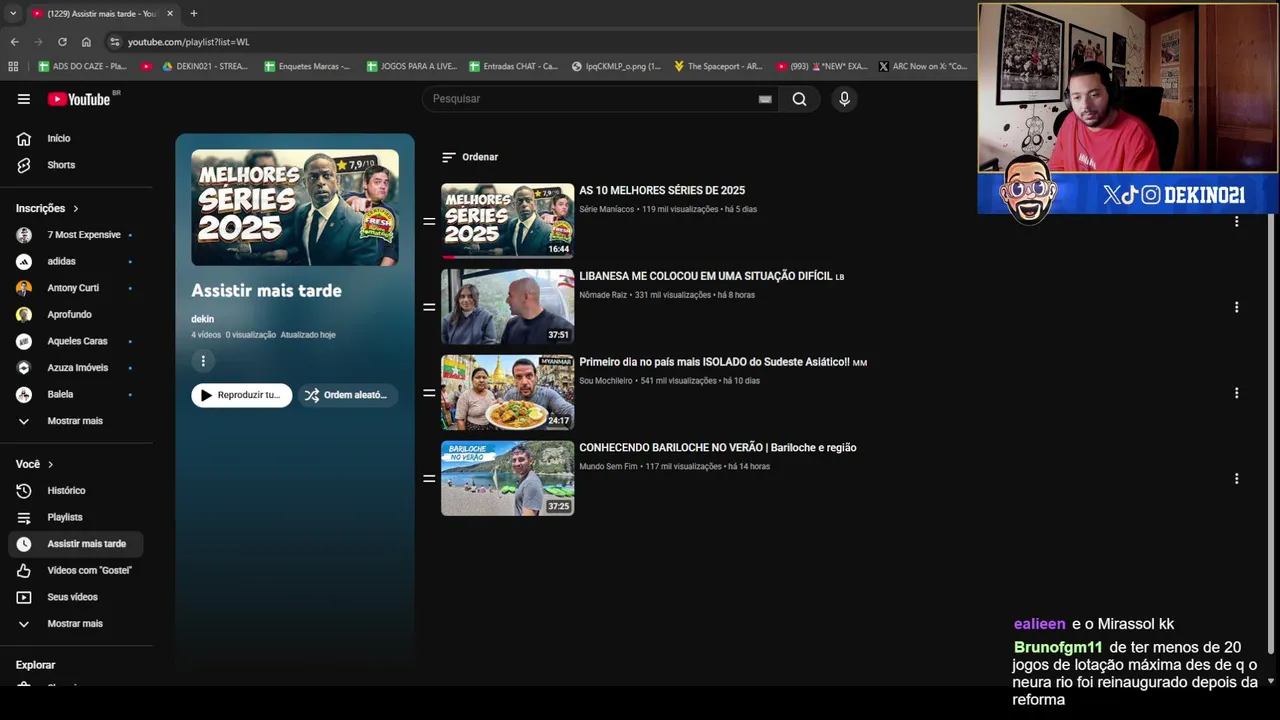Open JOGOS PARA A LIVE bookmark
This screenshot has height=720, width=1280.
411,66
